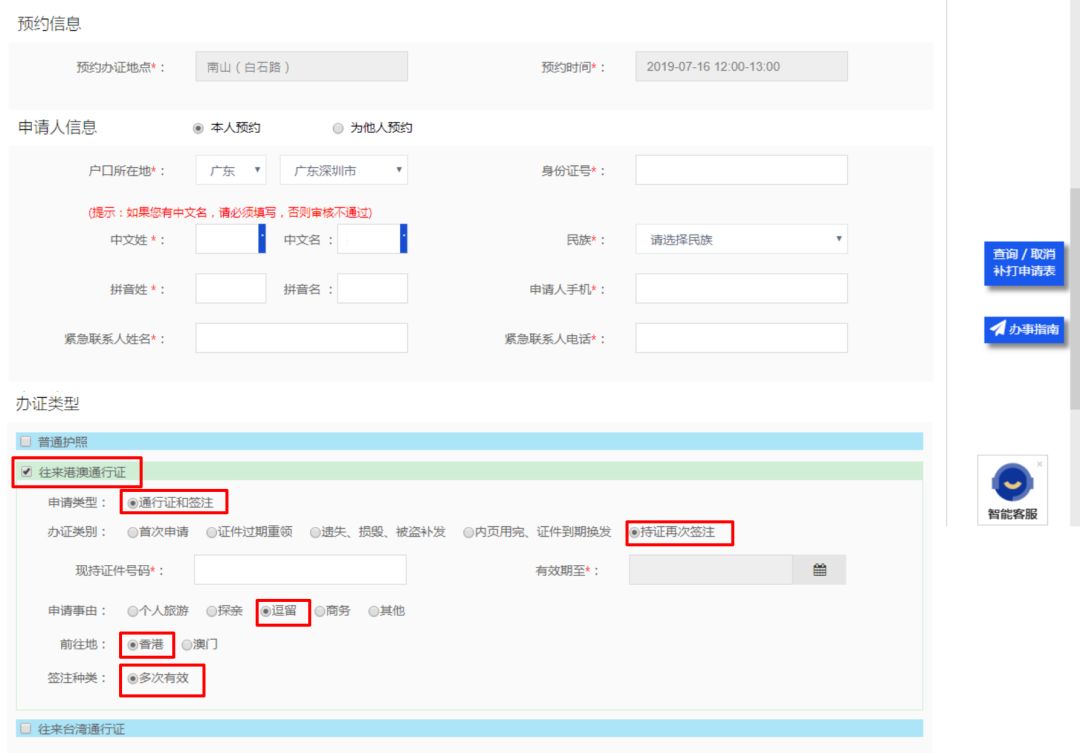
Task: Select 首次申请 radio option
Action: pyautogui.click(x=132, y=533)
